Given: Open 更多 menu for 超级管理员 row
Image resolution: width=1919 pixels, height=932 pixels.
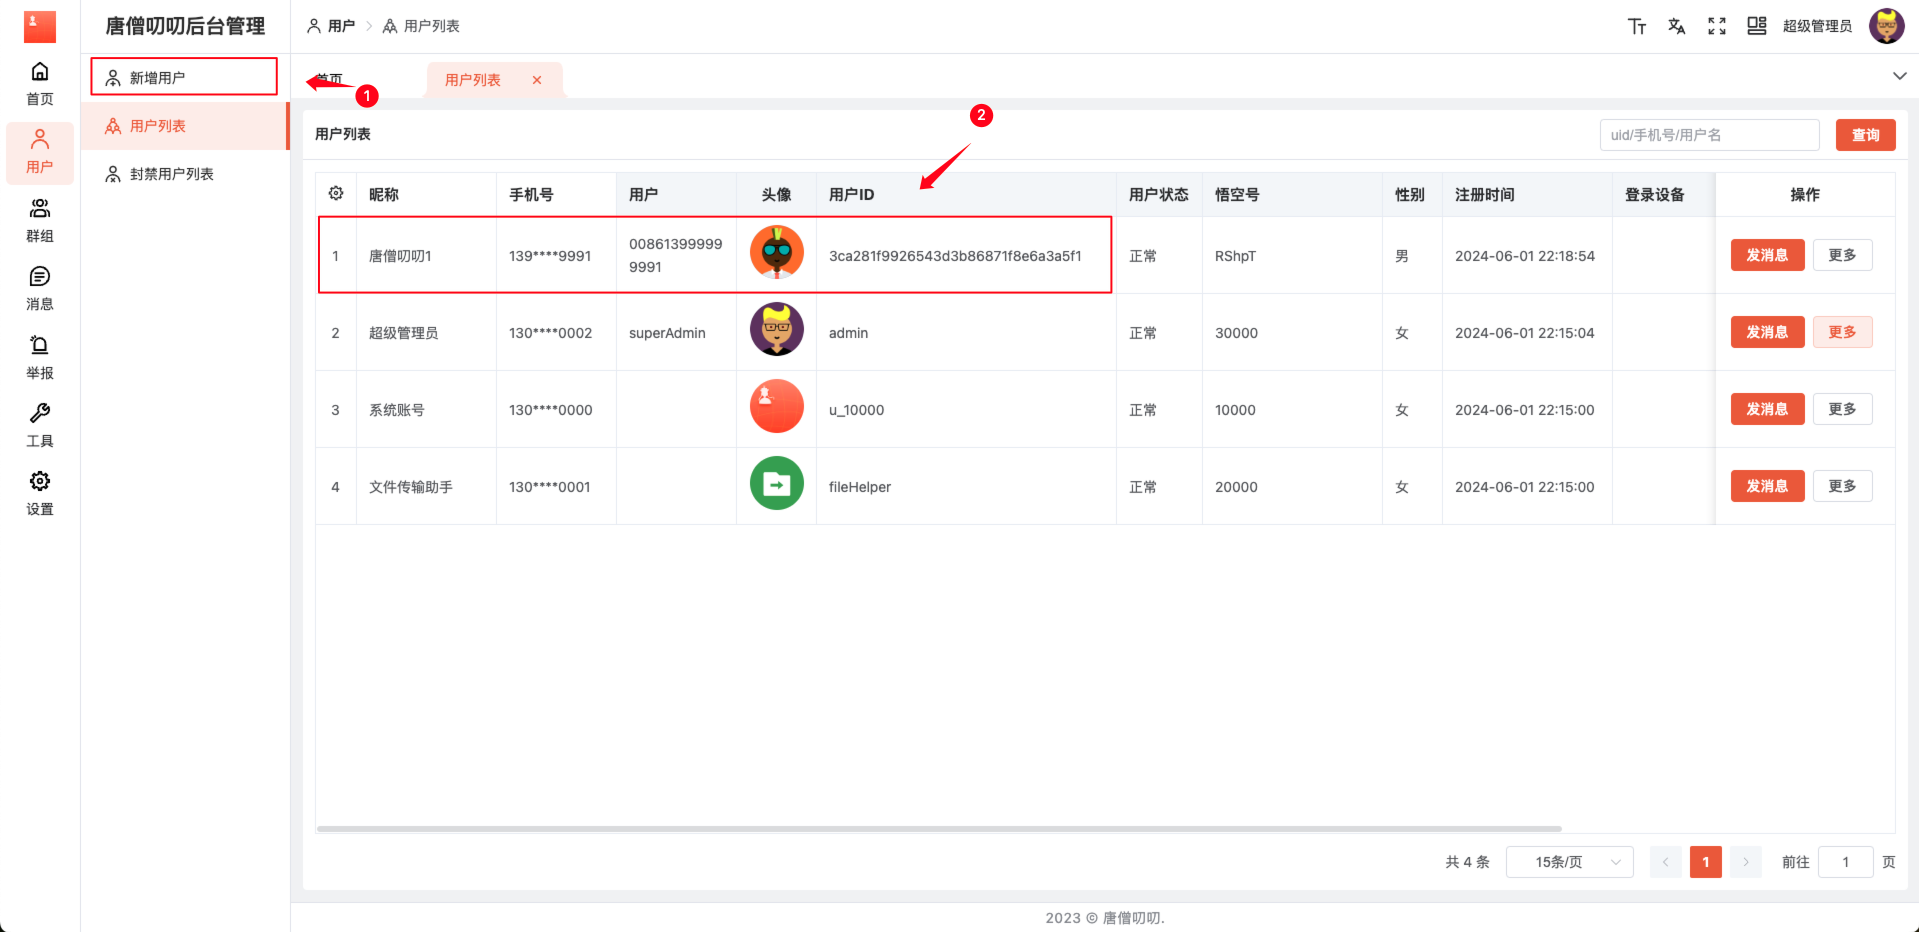Looking at the screenshot, I should [1842, 332].
